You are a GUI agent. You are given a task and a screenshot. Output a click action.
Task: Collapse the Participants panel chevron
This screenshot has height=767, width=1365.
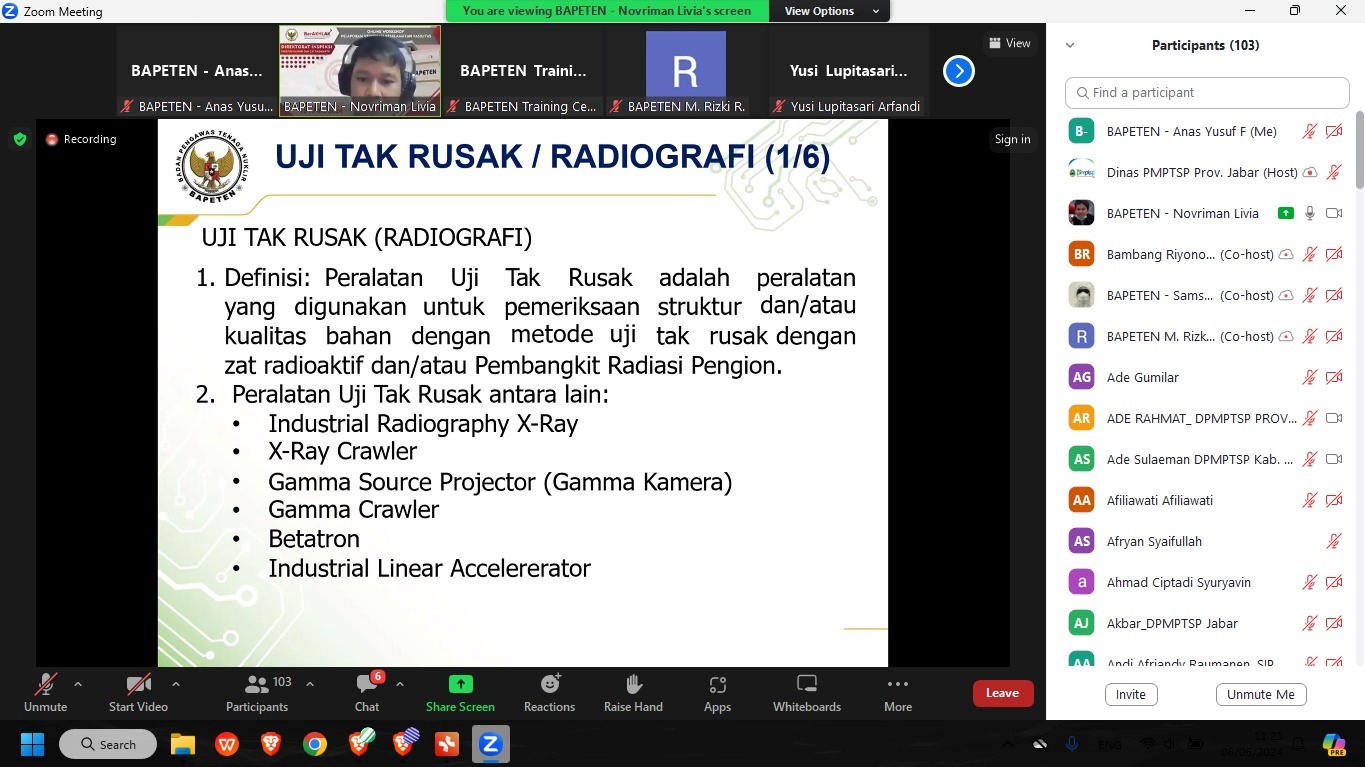pyautogui.click(x=1070, y=45)
